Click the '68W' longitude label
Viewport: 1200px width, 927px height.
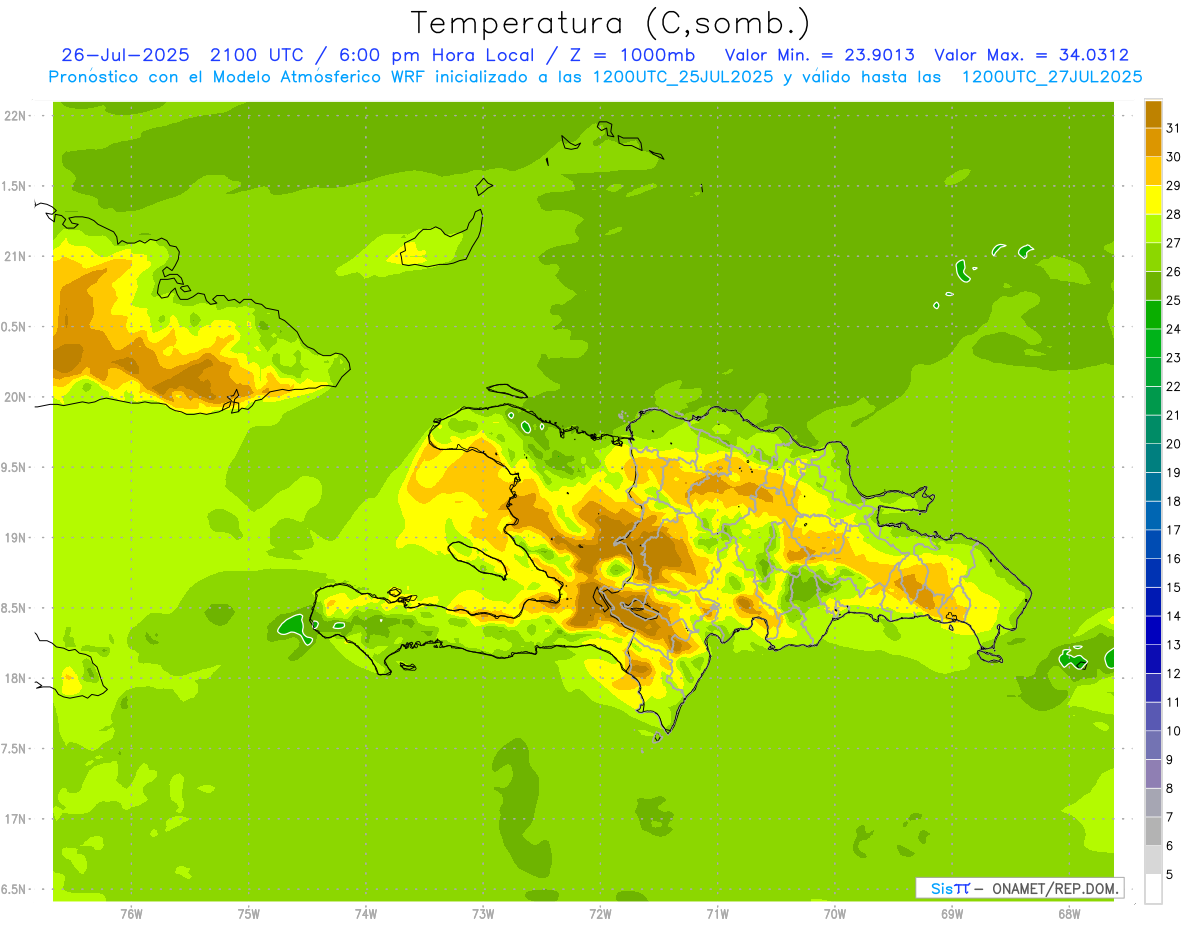tap(1069, 913)
